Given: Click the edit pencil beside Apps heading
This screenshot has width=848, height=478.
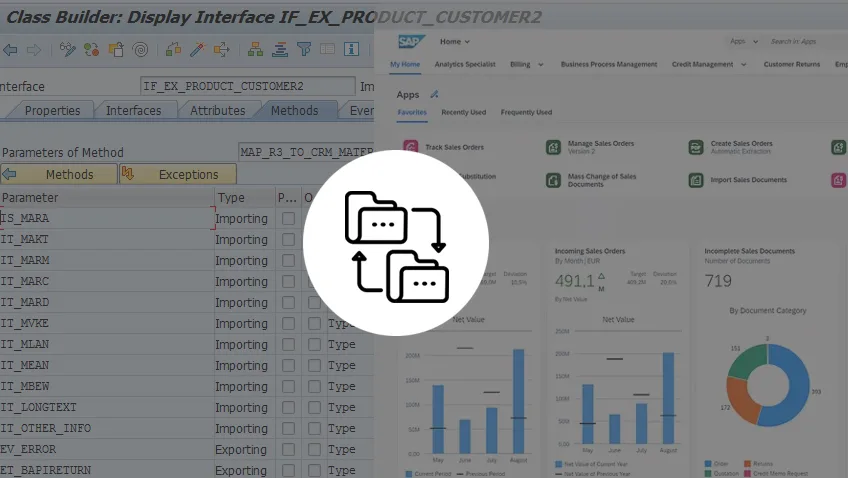Looking at the screenshot, I should [x=434, y=94].
